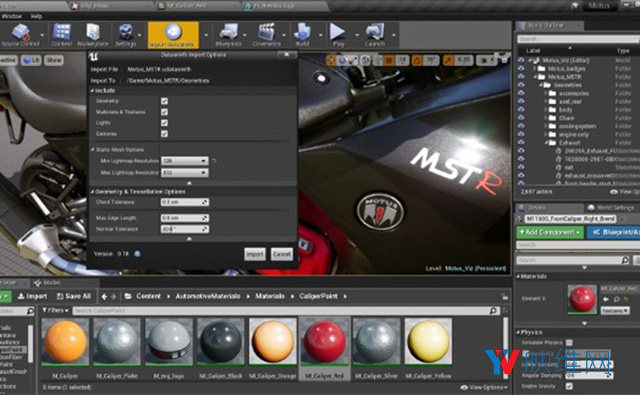Collapse the Static Mesh Options section
This screenshot has width=640, height=395.
[92, 150]
